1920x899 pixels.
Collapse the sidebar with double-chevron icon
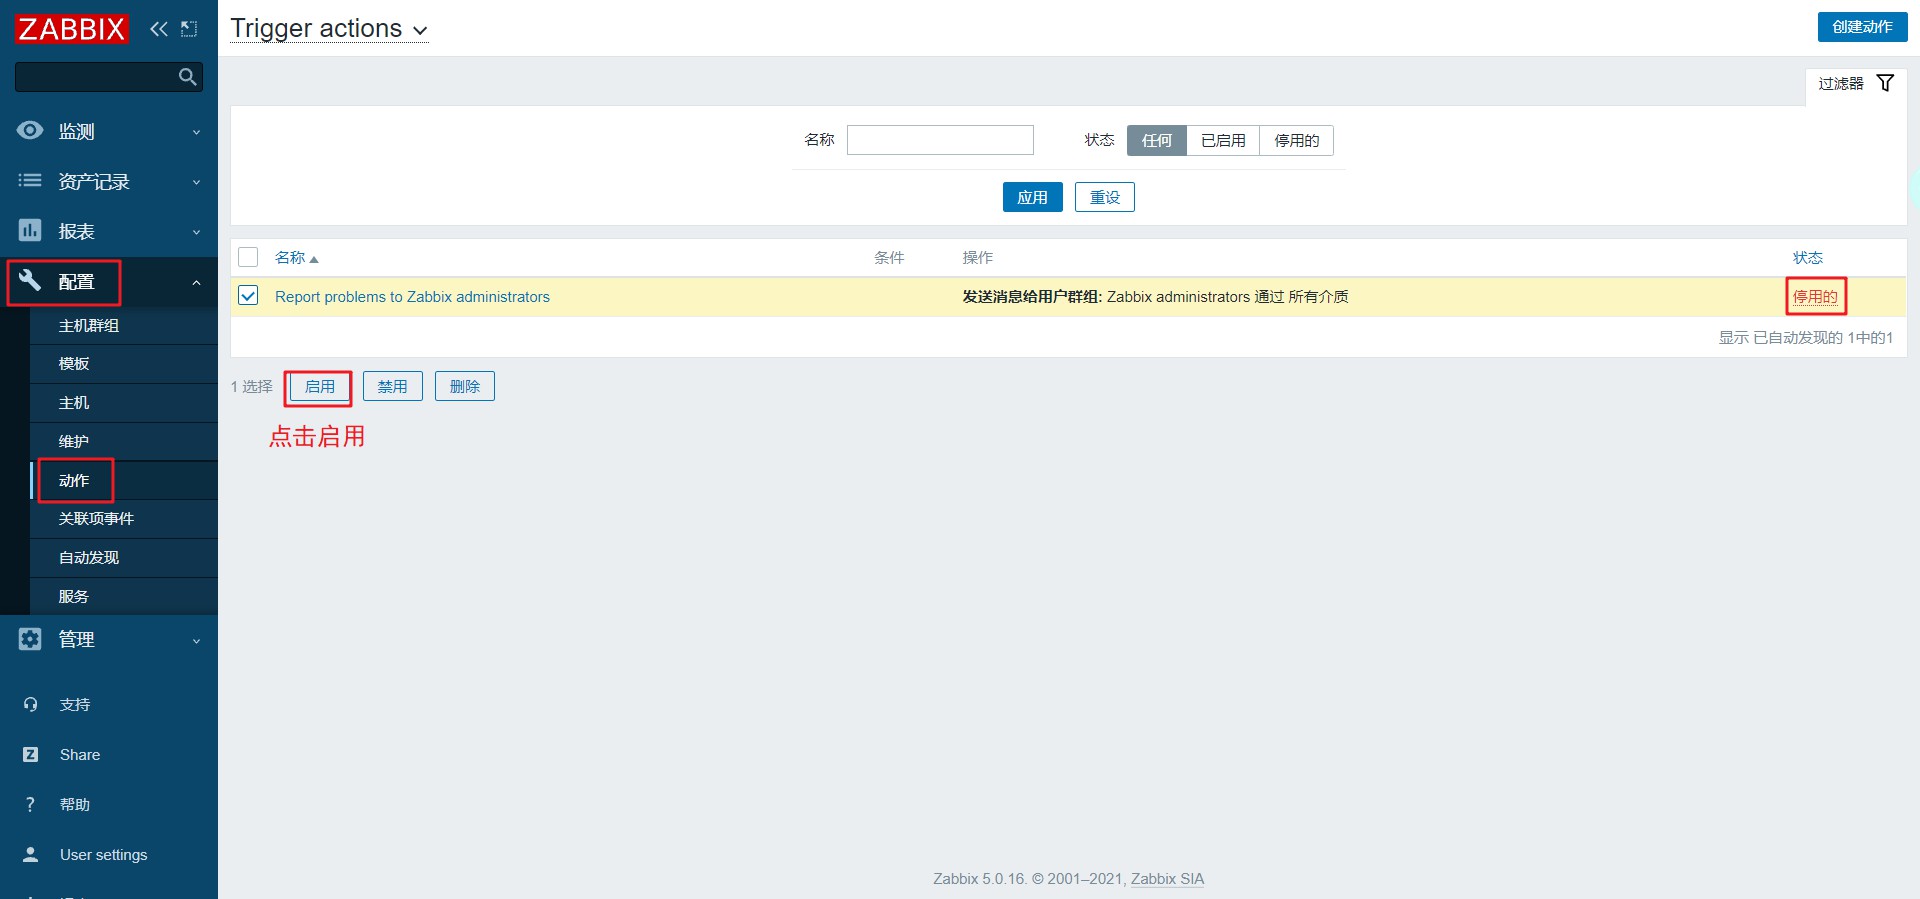158,29
